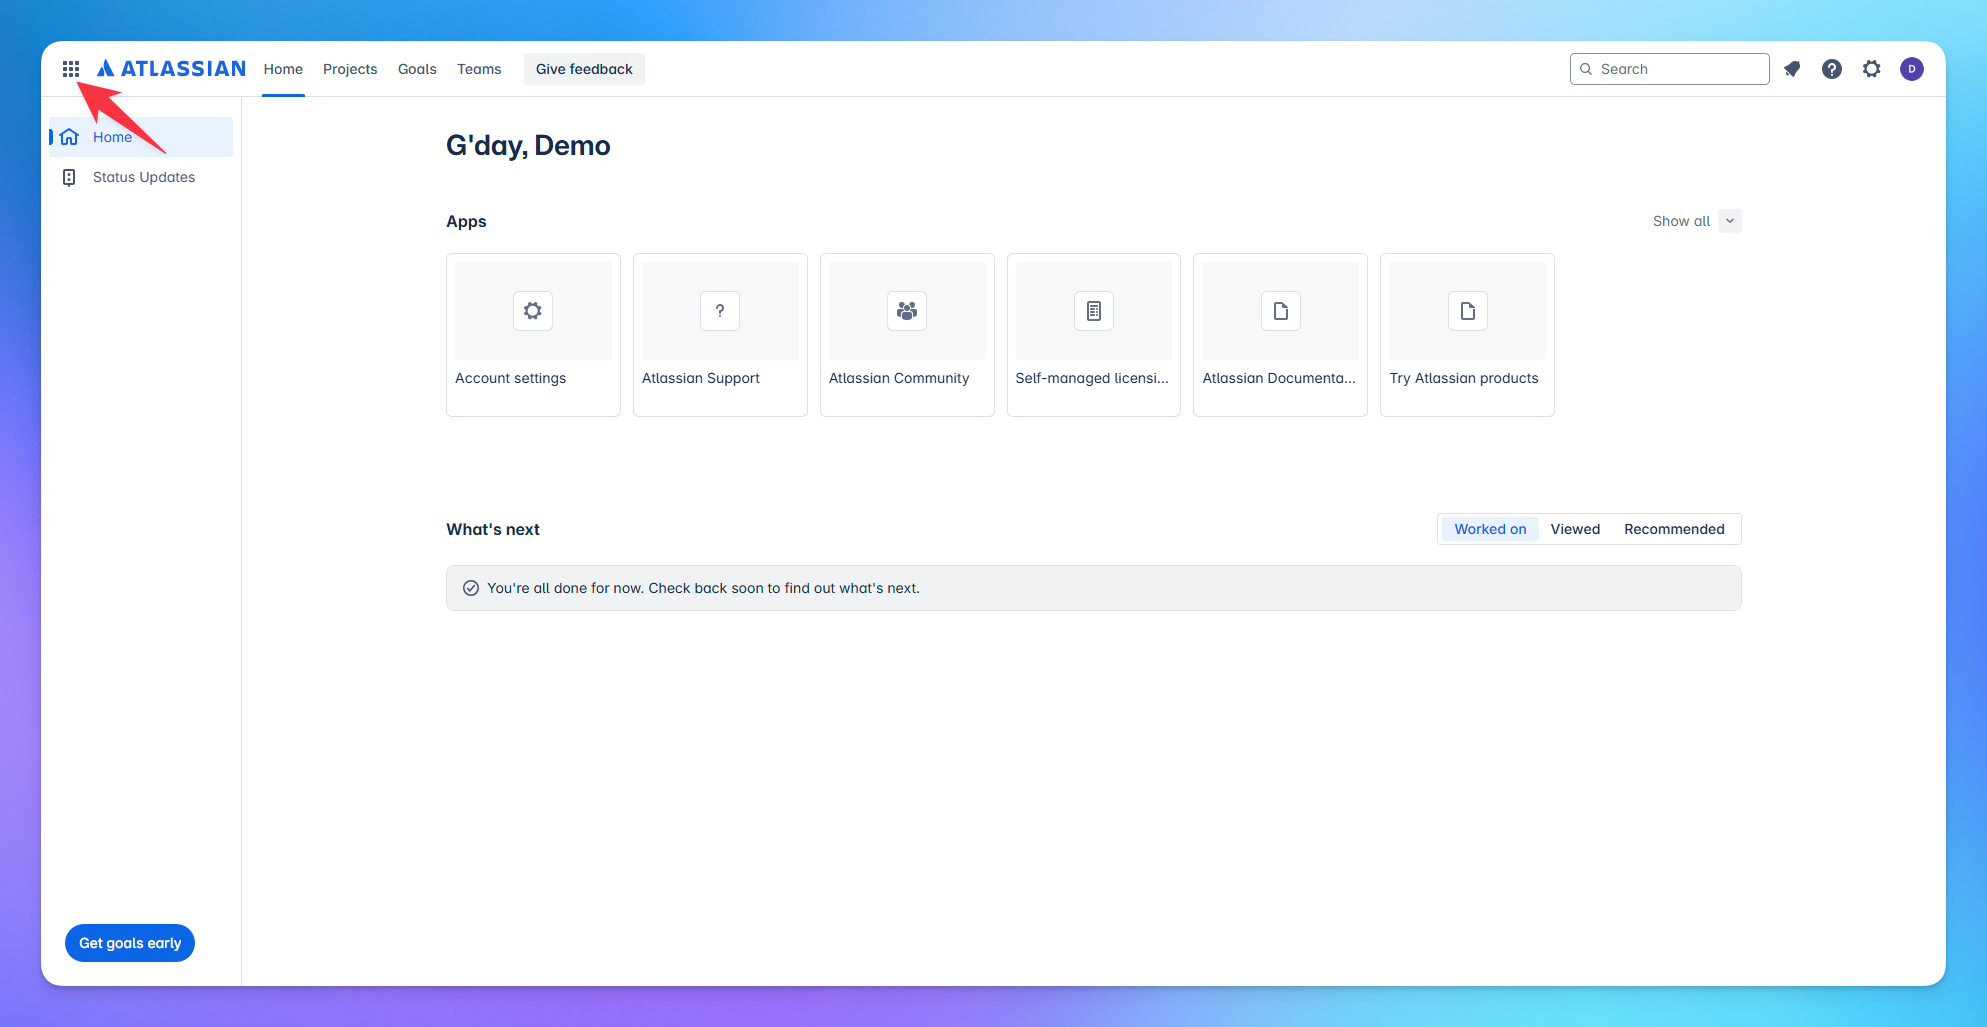The width and height of the screenshot is (1987, 1027).
Task: Open the notifications icon
Action: [1792, 69]
